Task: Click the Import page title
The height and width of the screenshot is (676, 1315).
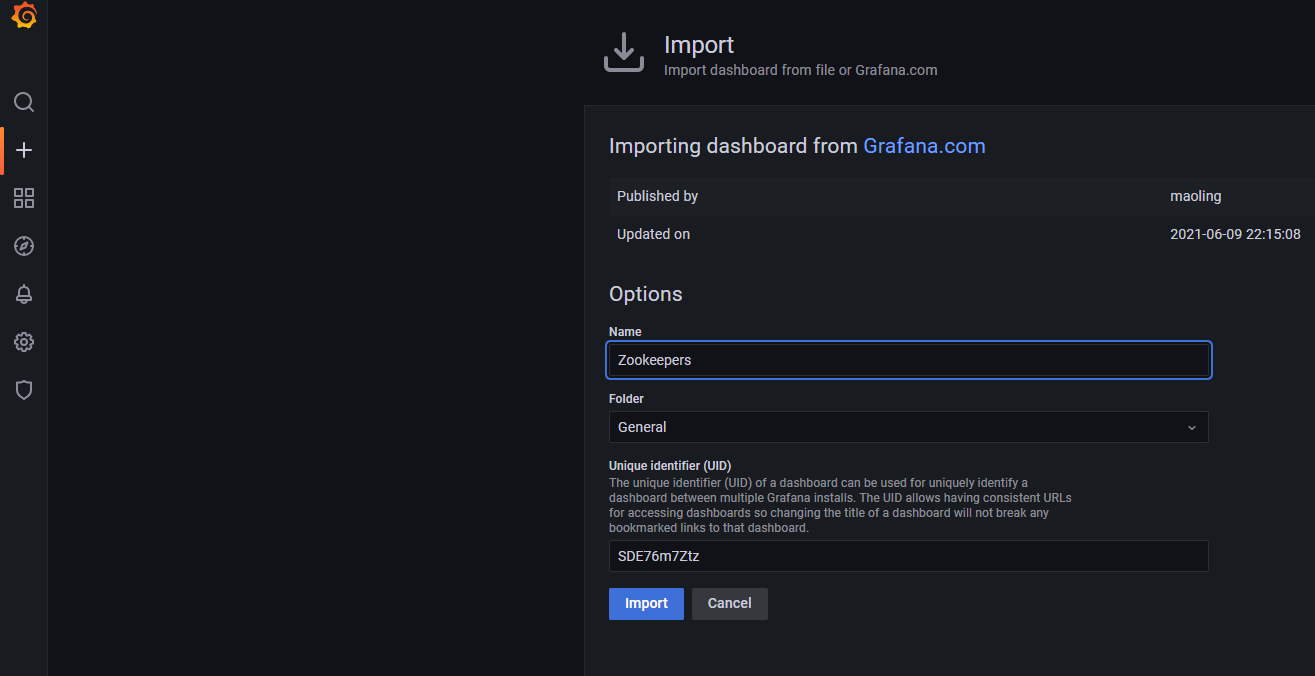Action: [x=699, y=45]
